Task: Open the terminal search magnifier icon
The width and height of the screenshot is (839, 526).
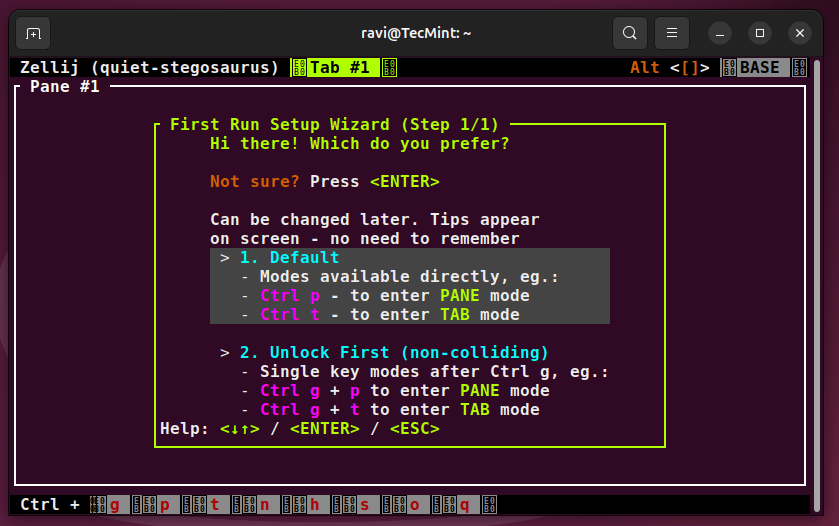Action: coord(629,33)
